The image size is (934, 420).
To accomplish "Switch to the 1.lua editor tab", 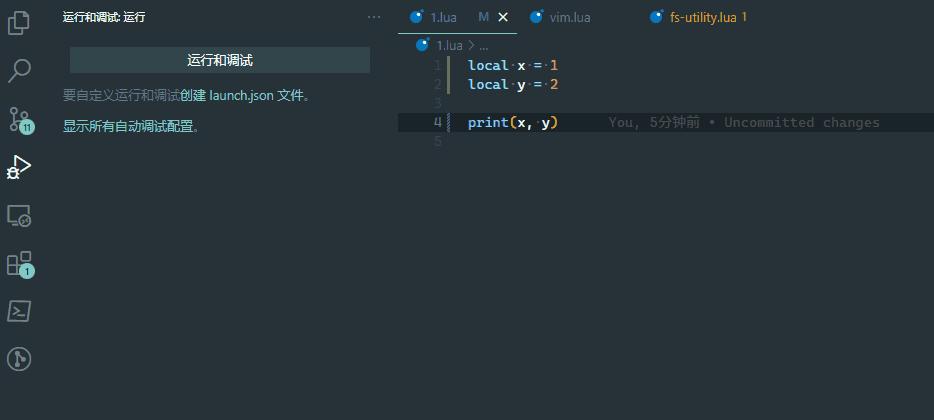I will point(444,17).
